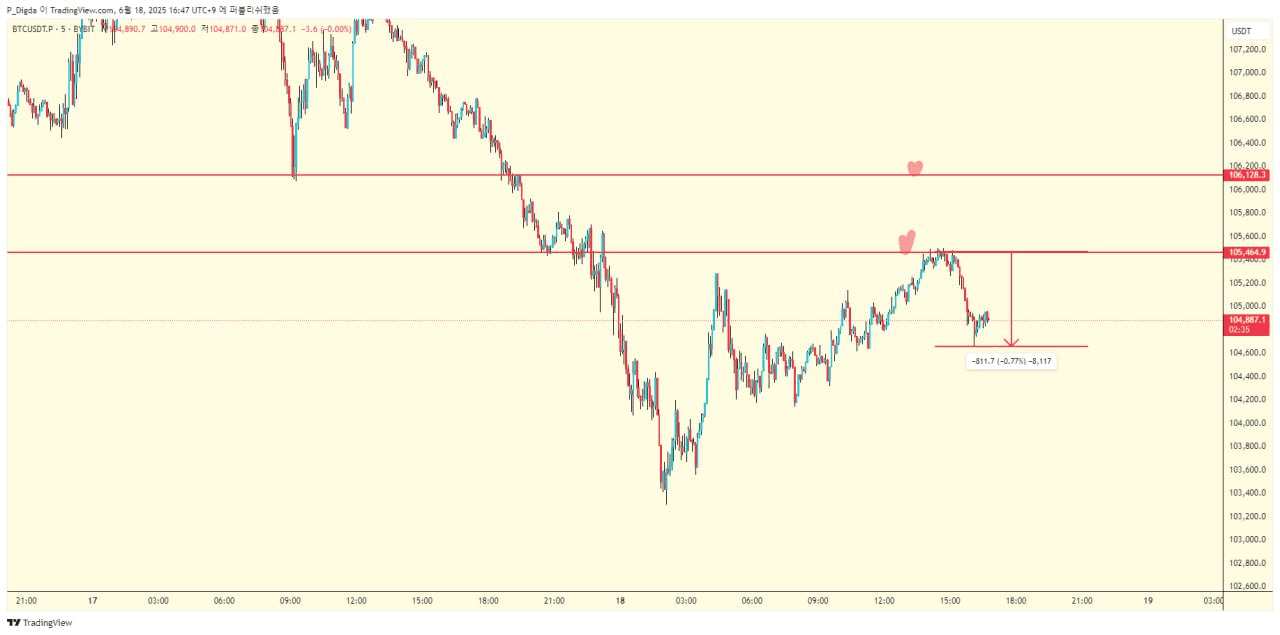Screen dimensions: 1280x635
Task: Click the 103,400.0 price axis label
Action: pos(1248,492)
